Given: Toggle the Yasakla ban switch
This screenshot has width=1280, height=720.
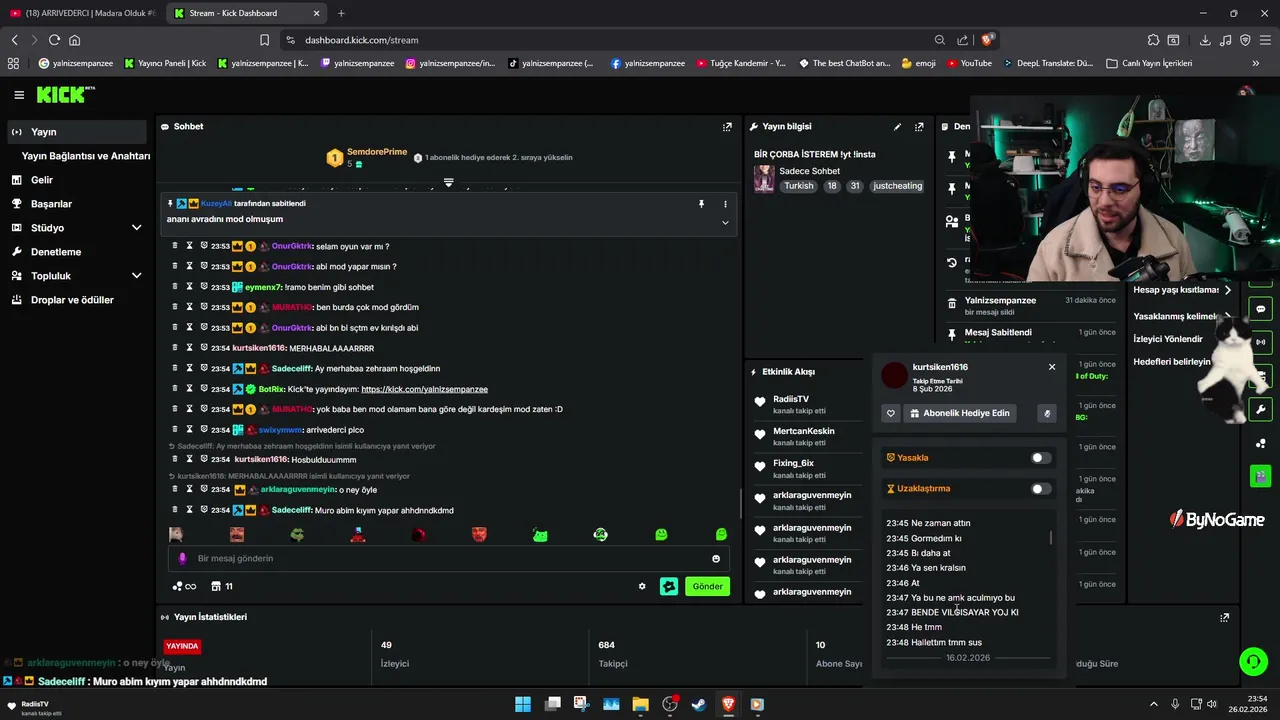Looking at the screenshot, I should click(x=1041, y=458).
